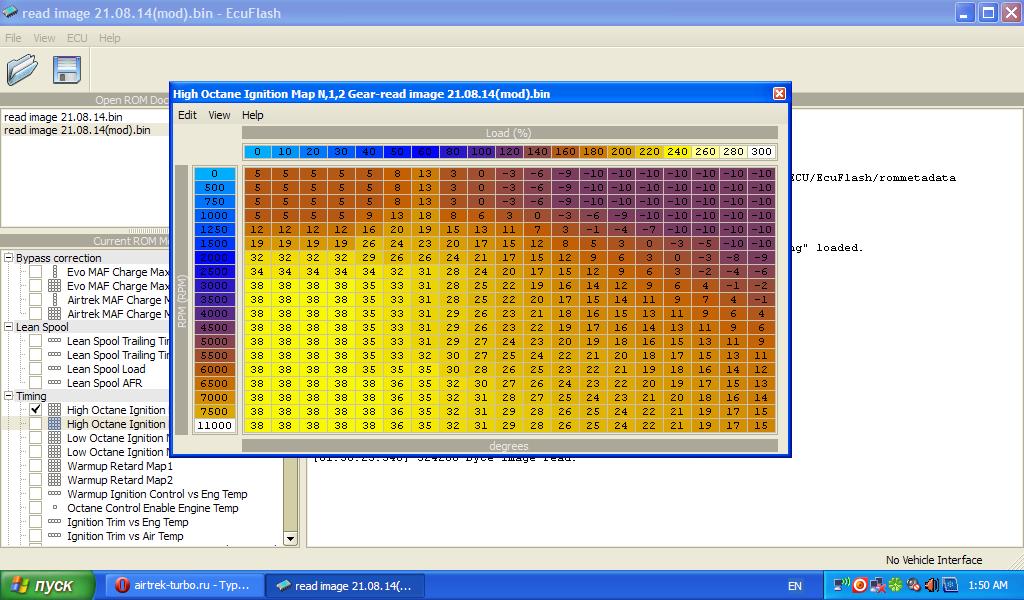The width and height of the screenshot is (1024, 600).
Task: Enable the Lean Spool AFR checkbox
Action: coord(36,383)
